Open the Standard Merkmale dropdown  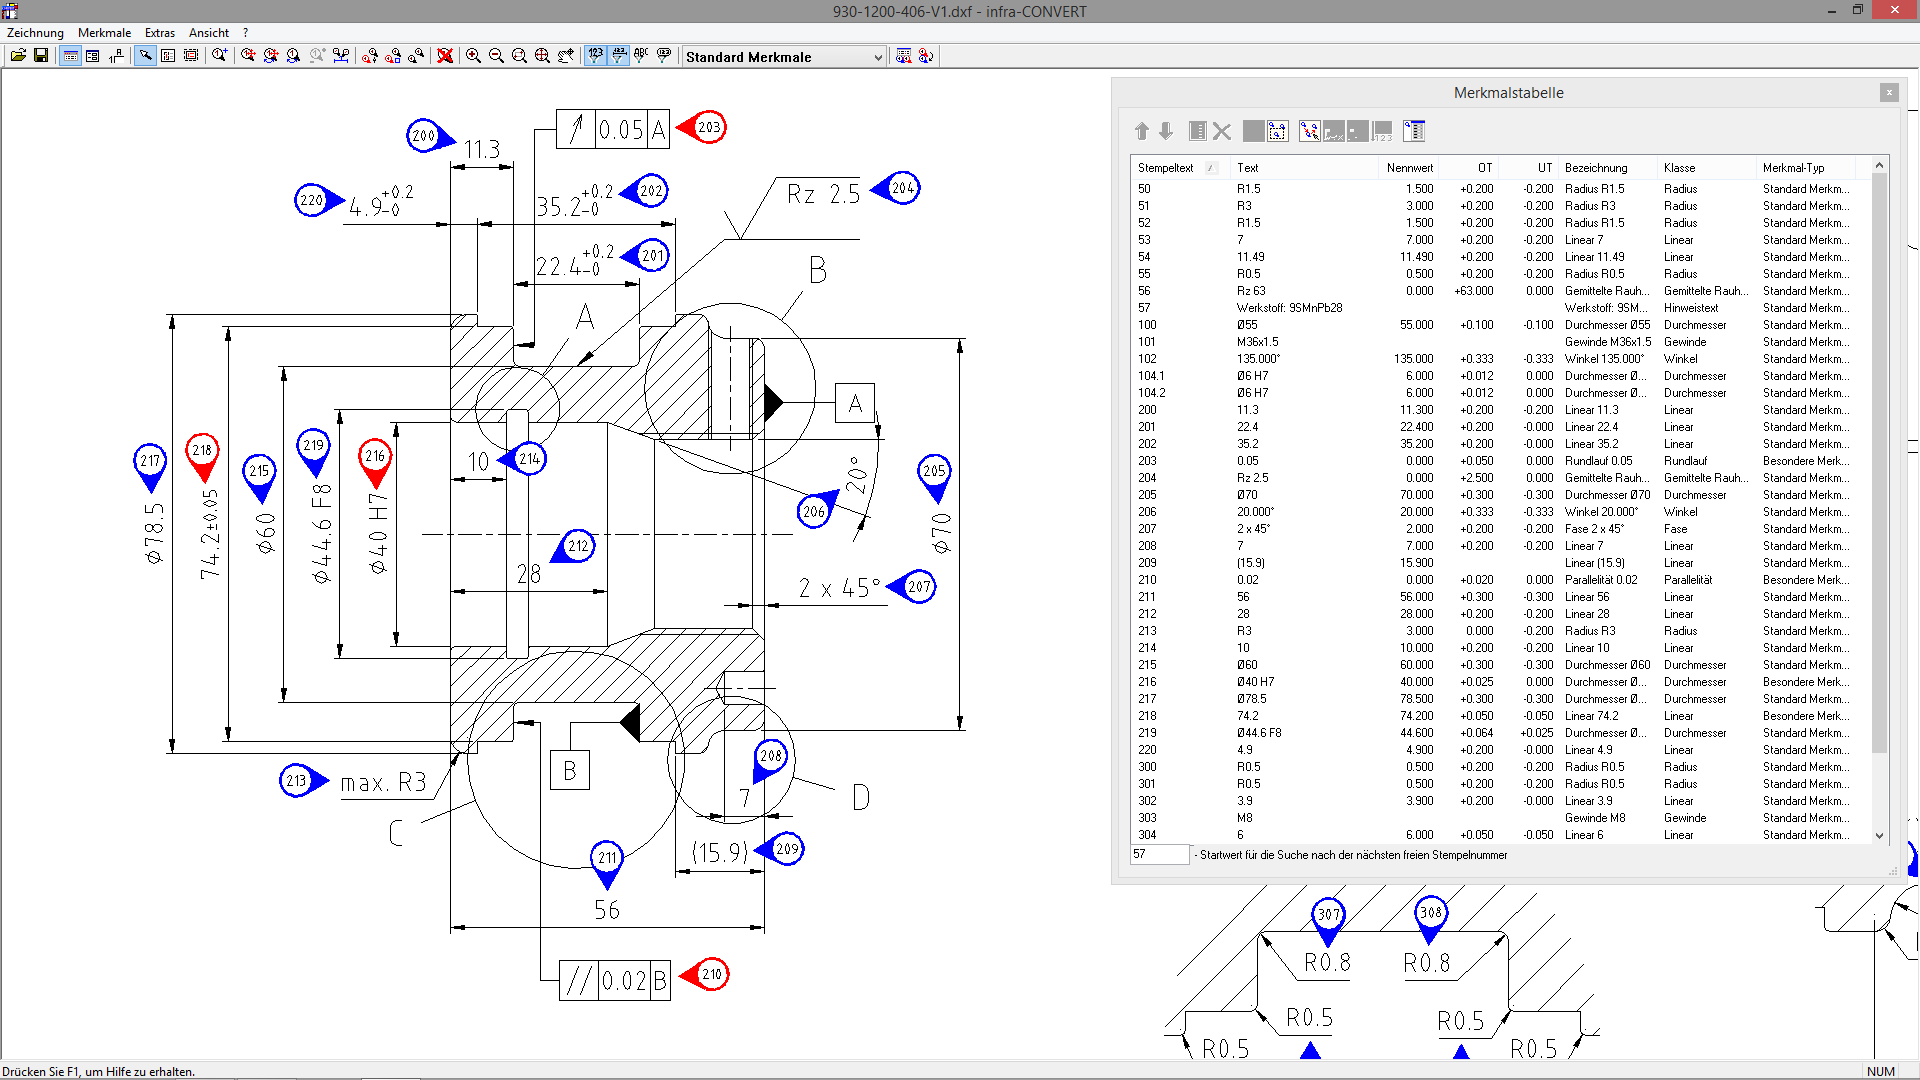click(878, 57)
